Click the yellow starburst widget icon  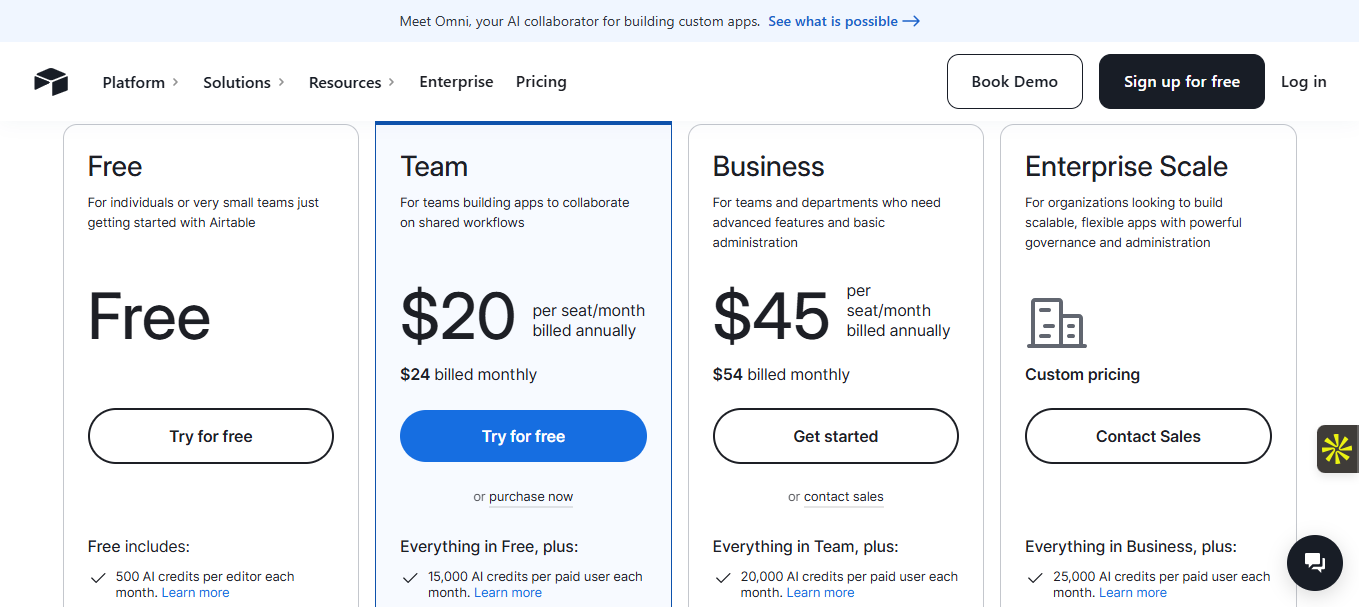[x=1337, y=449]
